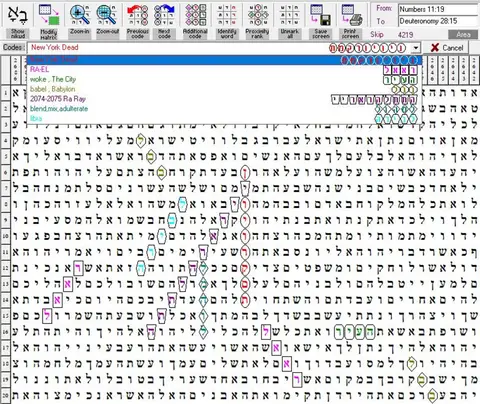Click row number 16 header
Viewport: 480px width, 404px height.
[x=5, y=331]
